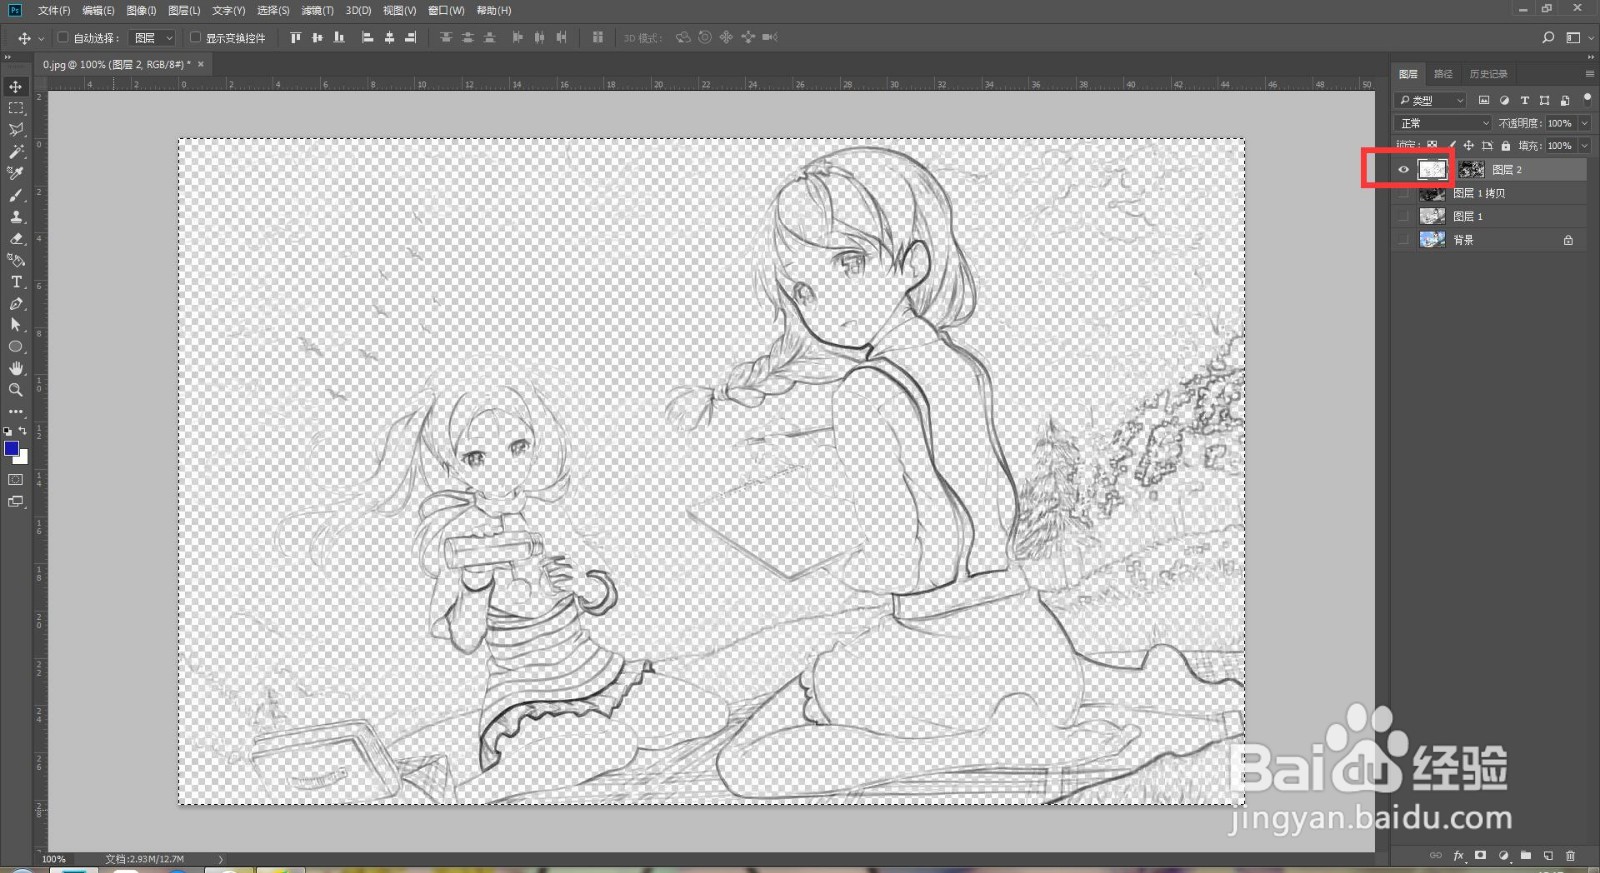This screenshot has width=1600, height=873.
Task: Filter layers by pixel image type
Action: pyautogui.click(x=1484, y=100)
